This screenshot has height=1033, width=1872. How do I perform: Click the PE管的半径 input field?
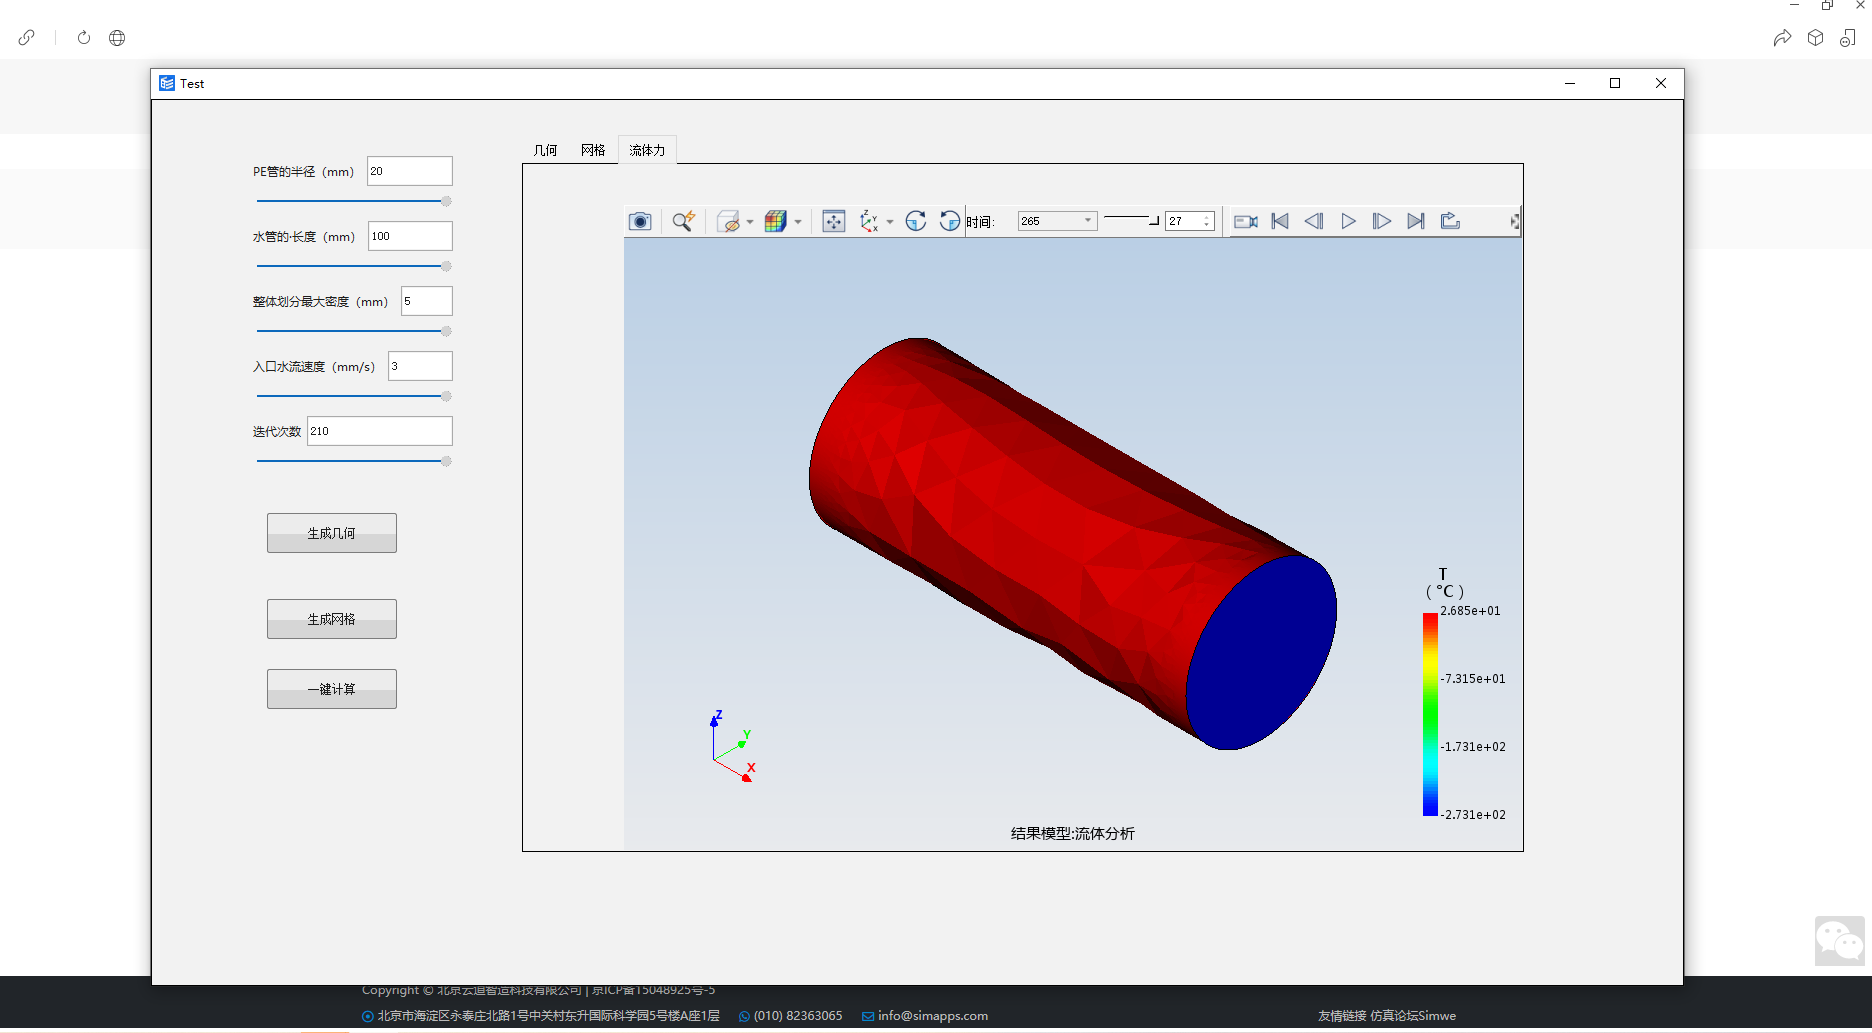point(410,171)
